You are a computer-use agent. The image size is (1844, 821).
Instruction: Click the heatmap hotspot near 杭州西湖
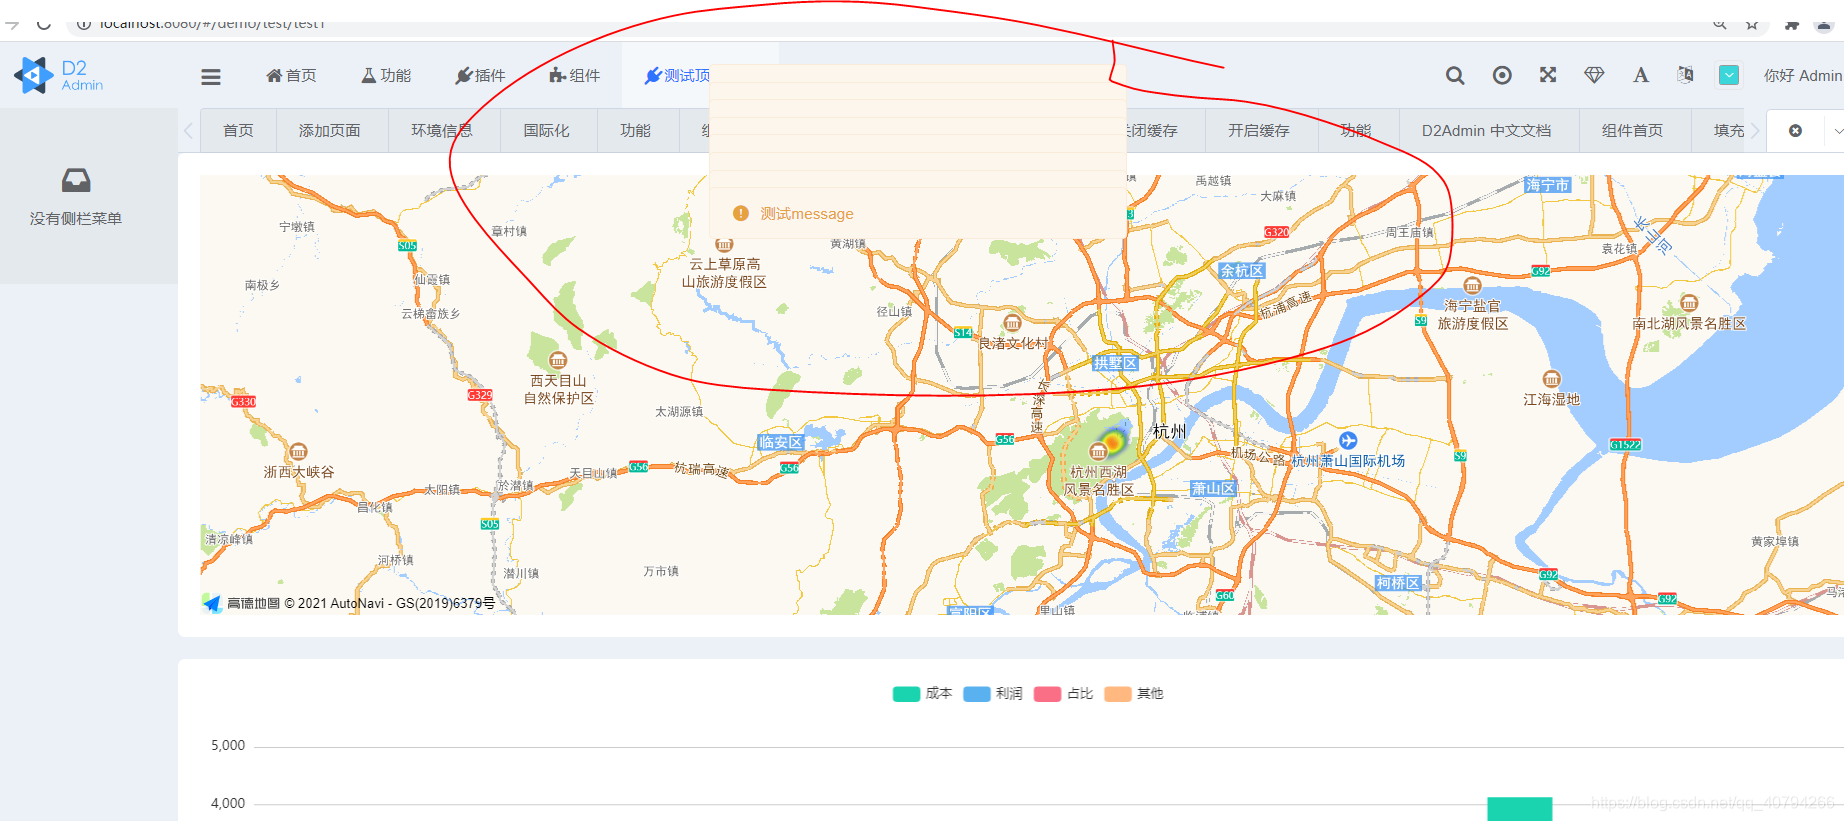coord(1112,441)
